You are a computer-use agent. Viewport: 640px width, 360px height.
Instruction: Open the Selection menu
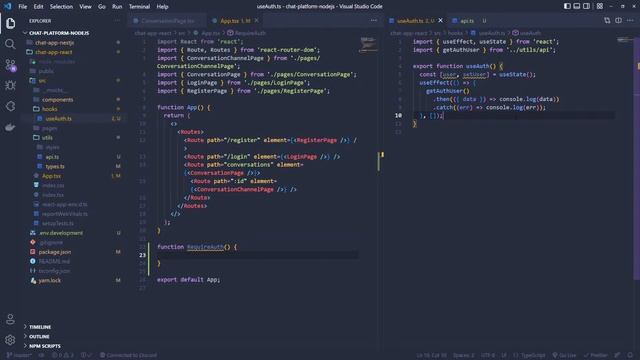[61, 7]
